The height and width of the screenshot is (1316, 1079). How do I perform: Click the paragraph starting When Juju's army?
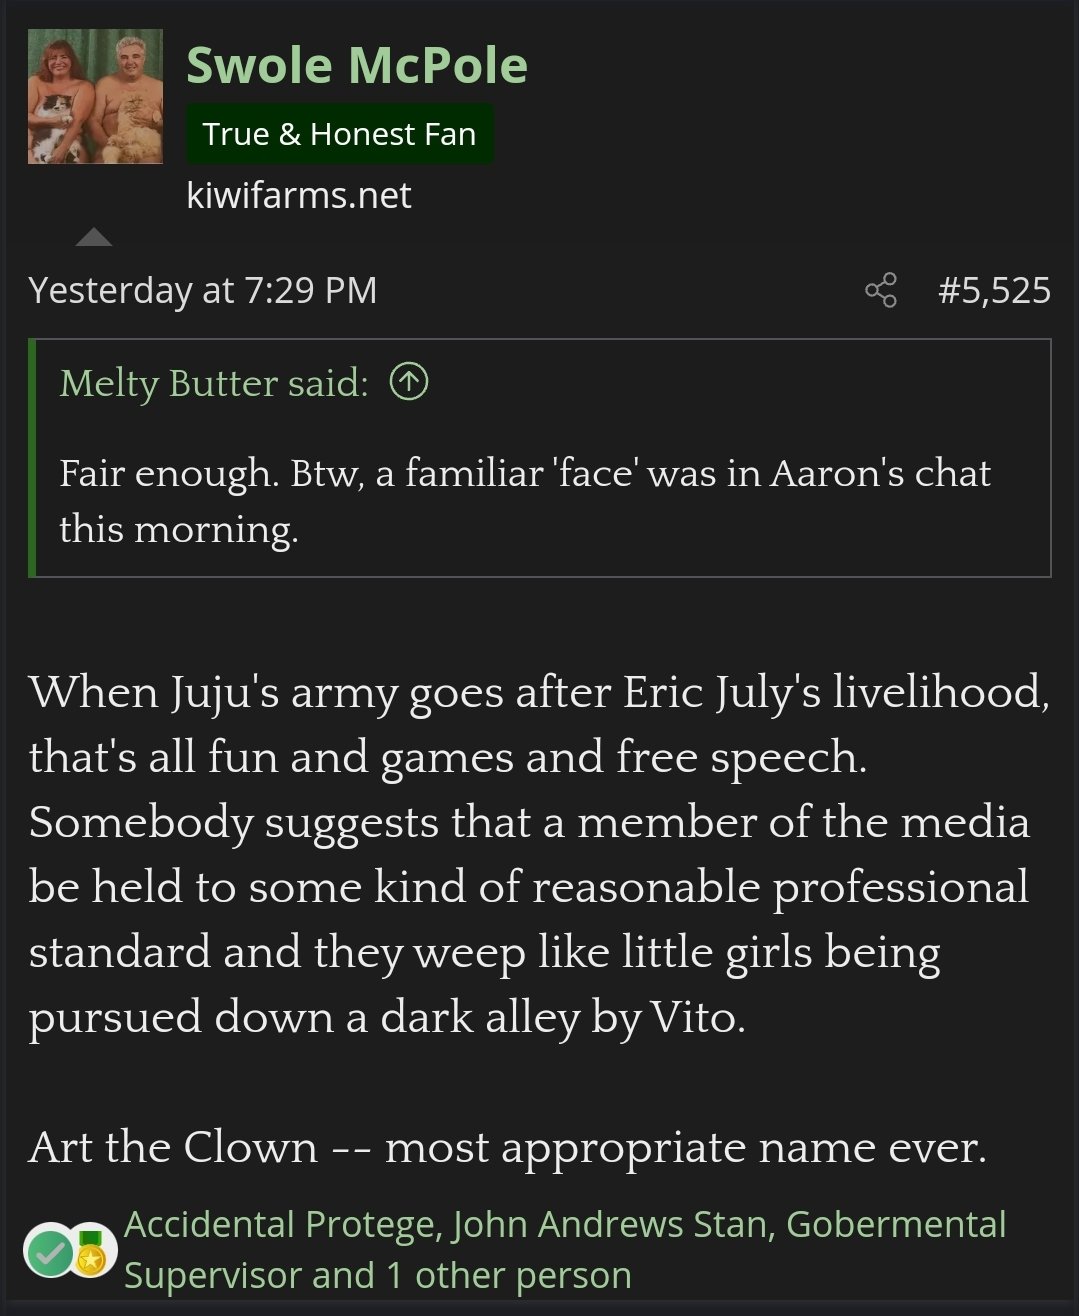pyautogui.click(x=539, y=854)
